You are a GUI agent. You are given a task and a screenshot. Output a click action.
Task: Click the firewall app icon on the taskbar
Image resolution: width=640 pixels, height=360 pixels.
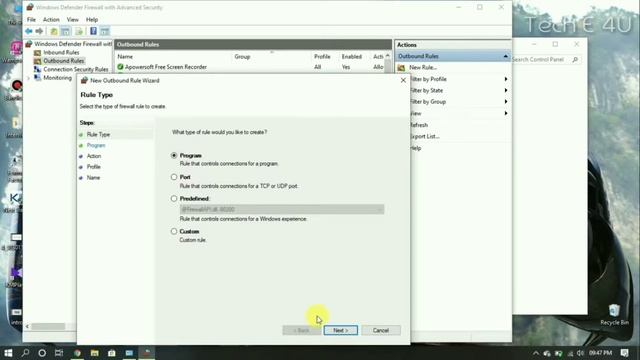147,353
